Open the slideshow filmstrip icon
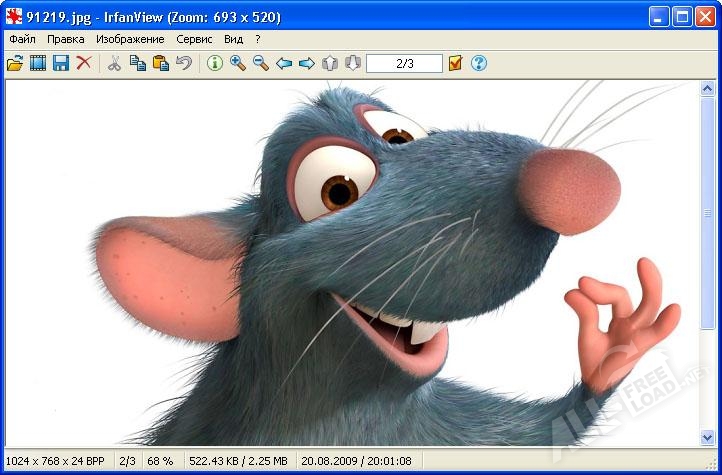Screen dimensions: 722x475 click(x=38, y=63)
